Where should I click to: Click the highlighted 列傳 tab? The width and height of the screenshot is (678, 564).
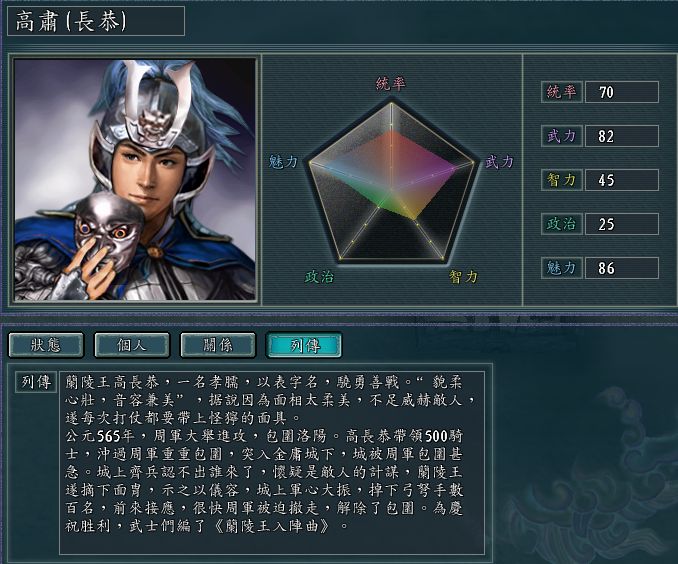click(x=304, y=345)
